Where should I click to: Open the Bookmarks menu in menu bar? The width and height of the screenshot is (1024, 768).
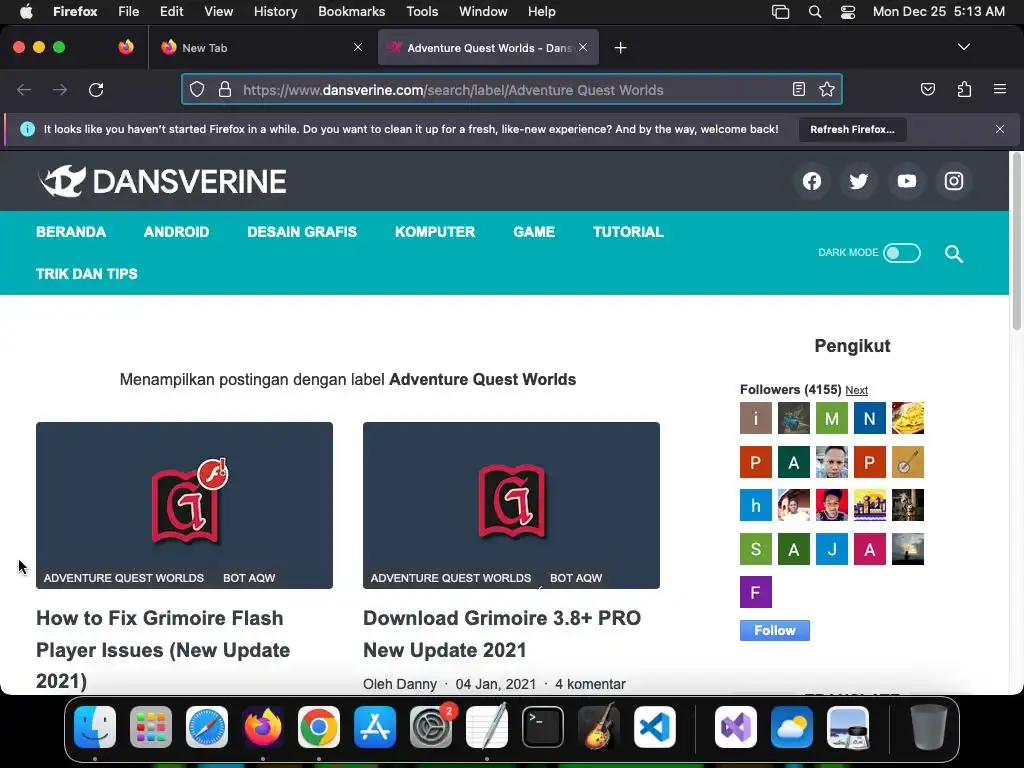click(351, 11)
